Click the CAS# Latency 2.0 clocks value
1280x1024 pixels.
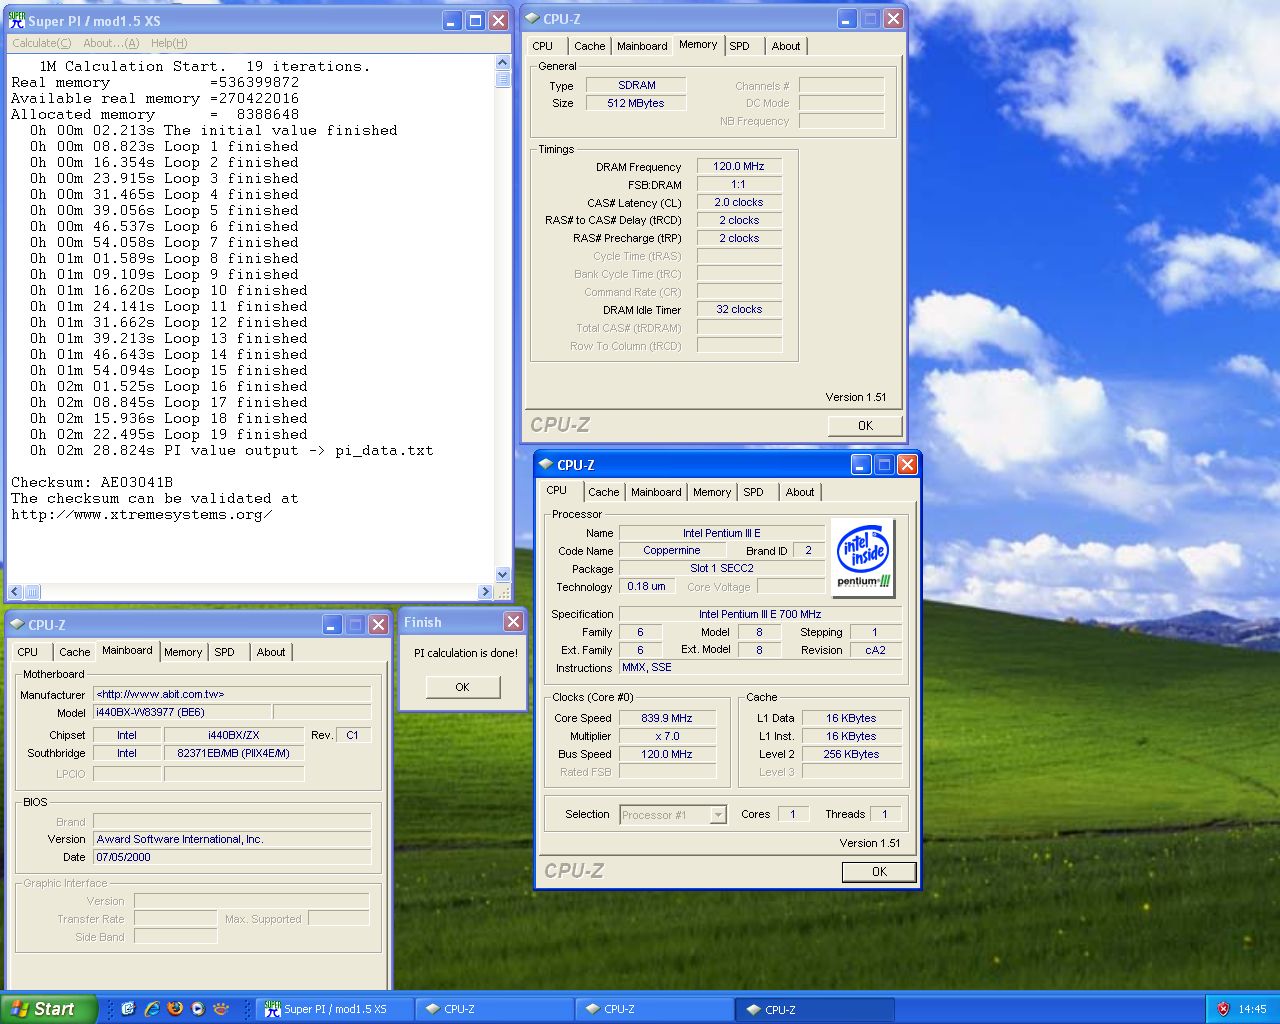click(739, 202)
